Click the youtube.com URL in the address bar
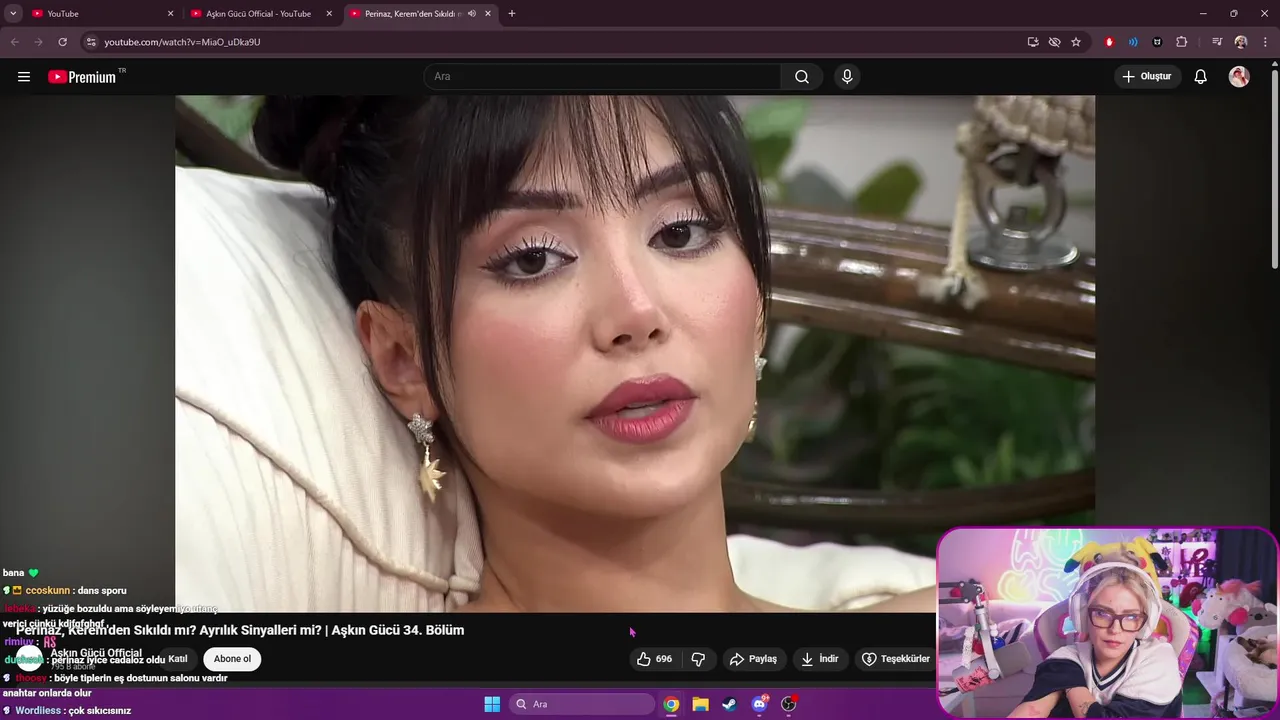This screenshot has width=1280, height=720. click(x=182, y=42)
